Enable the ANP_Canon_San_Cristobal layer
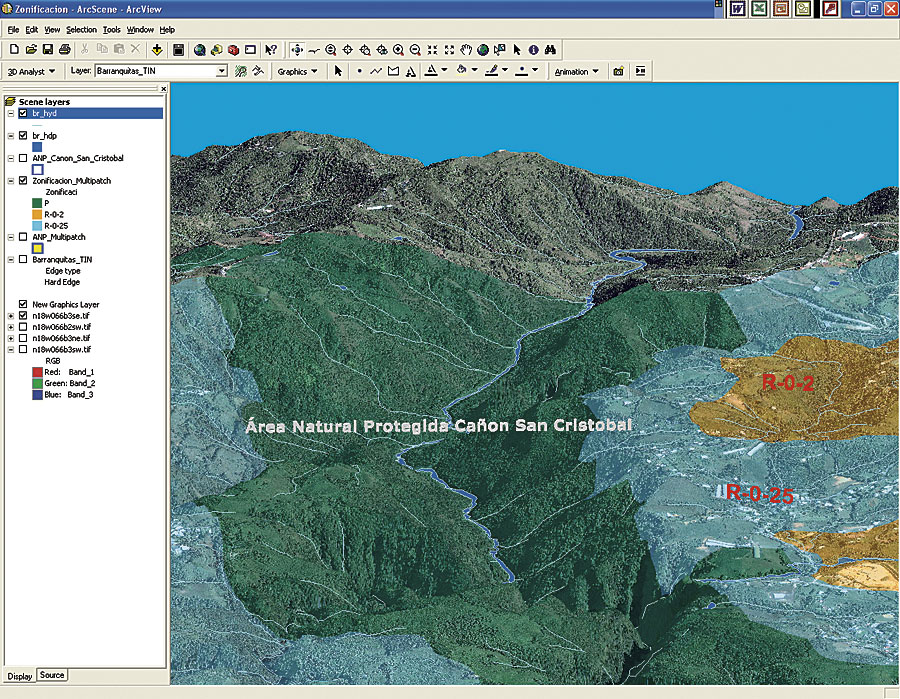 tap(23, 158)
